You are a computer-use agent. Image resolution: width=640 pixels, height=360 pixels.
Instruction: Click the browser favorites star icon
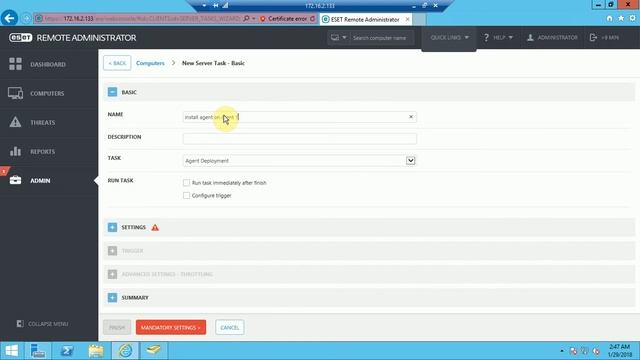pyautogui.click(x=621, y=18)
